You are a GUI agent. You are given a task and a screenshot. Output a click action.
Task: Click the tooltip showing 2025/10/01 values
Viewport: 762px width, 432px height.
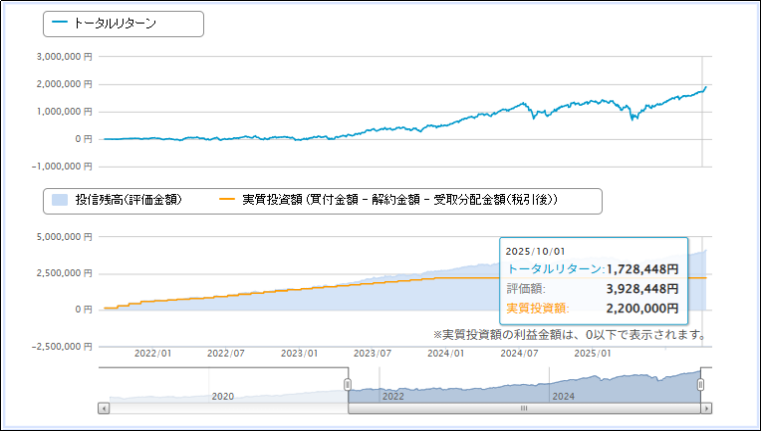click(593, 280)
